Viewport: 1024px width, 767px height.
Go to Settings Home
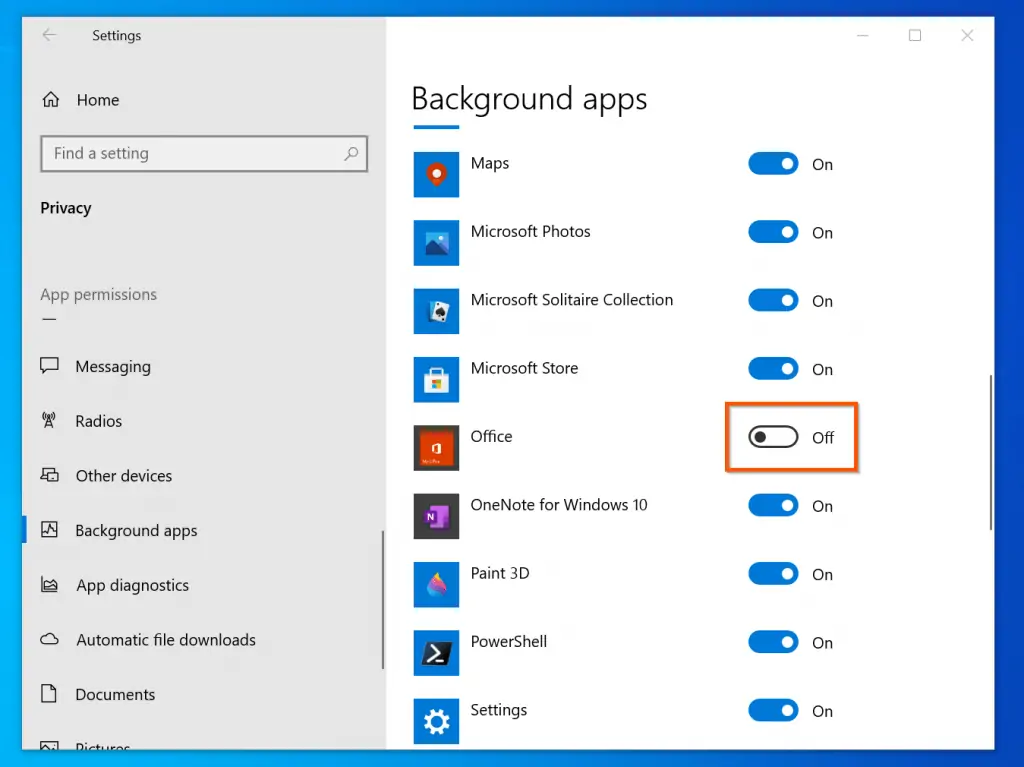point(97,100)
